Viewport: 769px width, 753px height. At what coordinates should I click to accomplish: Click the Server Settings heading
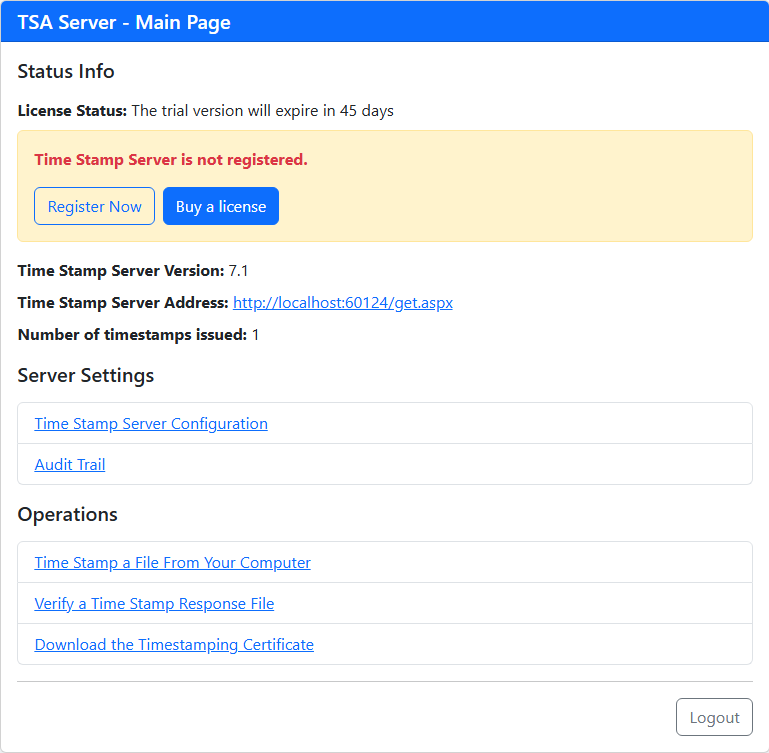[85, 375]
